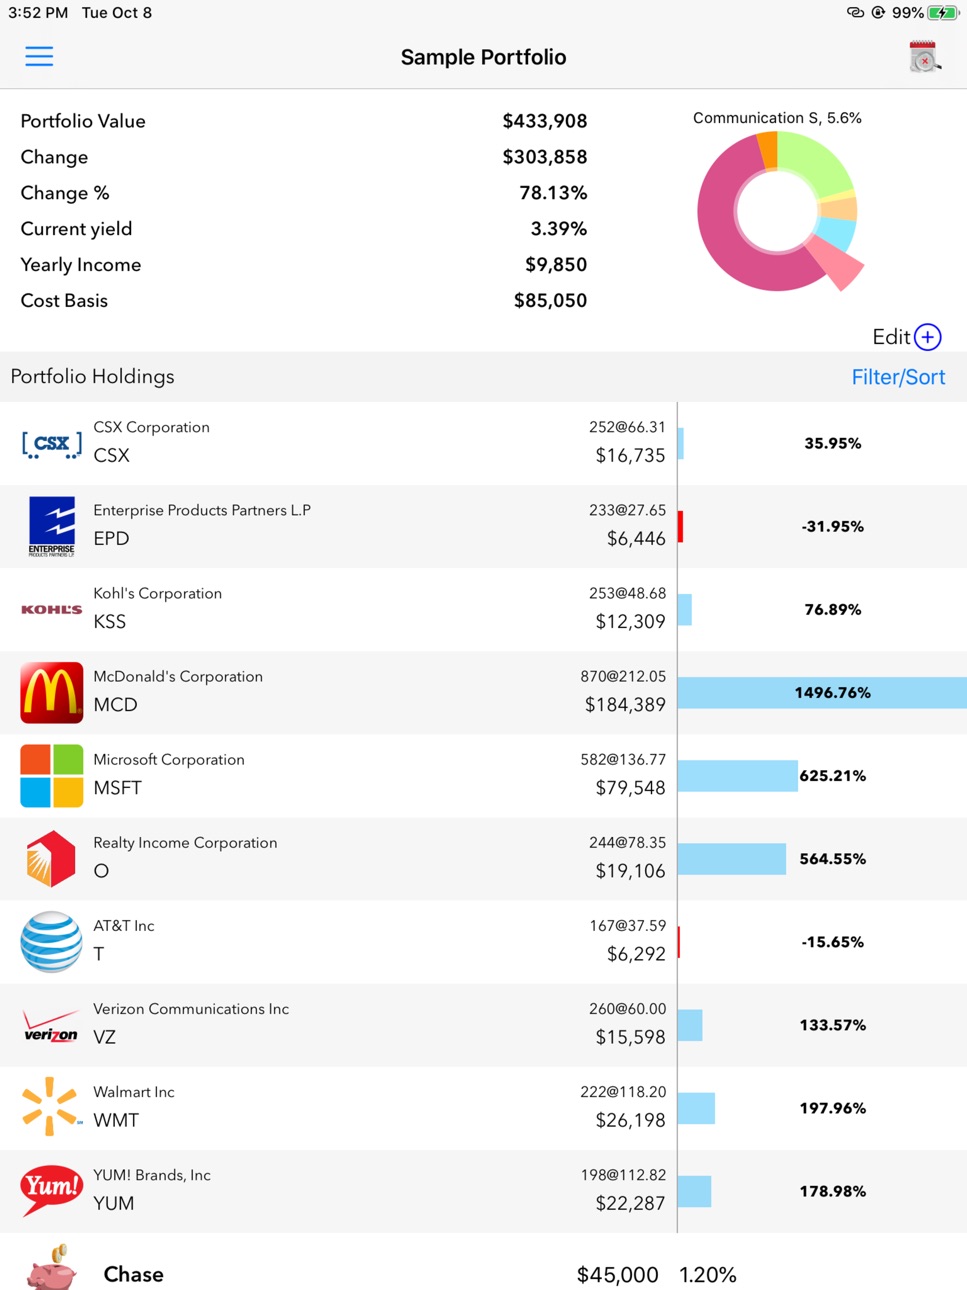Tap the Chase piggy bank icon
Image resolution: width=967 pixels, height=1290 pixels.
click(52, 1268)
